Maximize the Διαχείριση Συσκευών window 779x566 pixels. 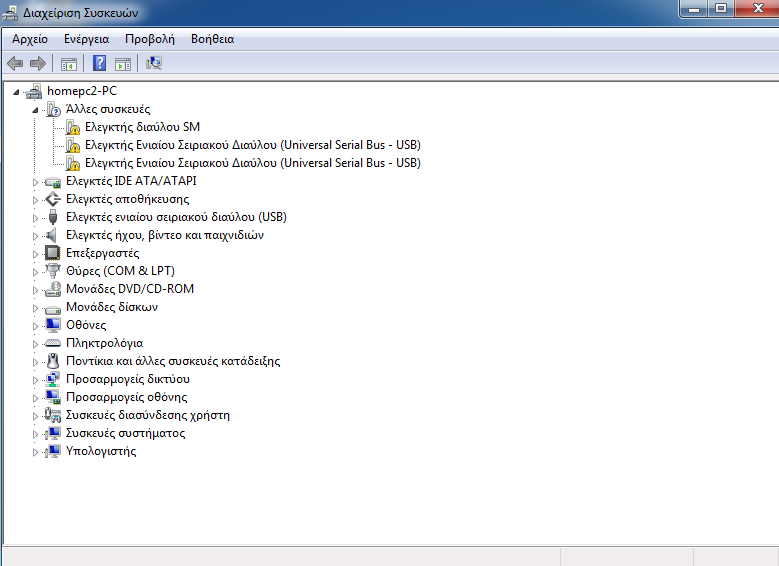pos(721,9)
